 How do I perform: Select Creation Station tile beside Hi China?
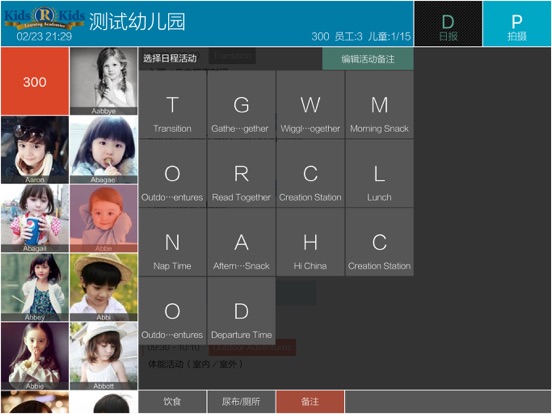click(379, 242)
